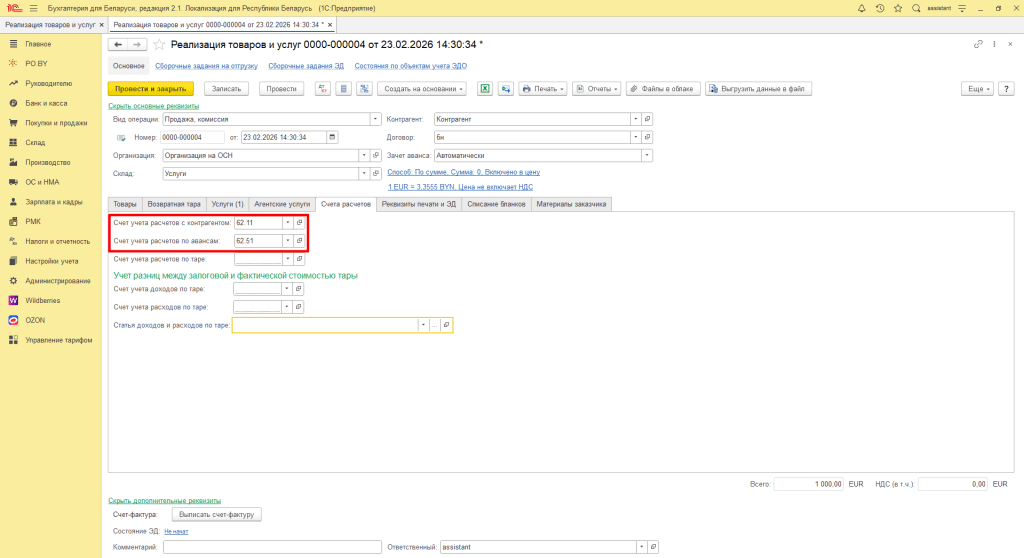Click the green Excel spreadsheet icon

pyautogui.click(x=485, y=89)
